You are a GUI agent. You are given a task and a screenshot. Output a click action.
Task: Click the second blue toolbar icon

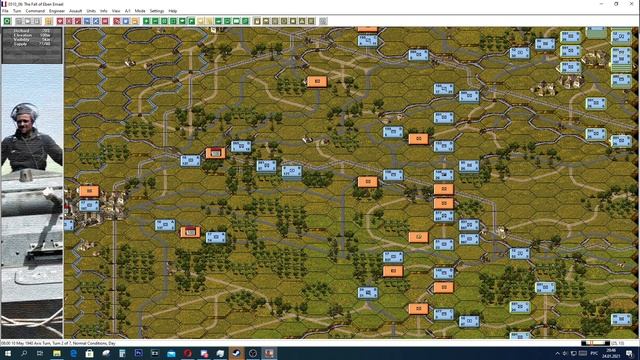click(x=96, y=21)
